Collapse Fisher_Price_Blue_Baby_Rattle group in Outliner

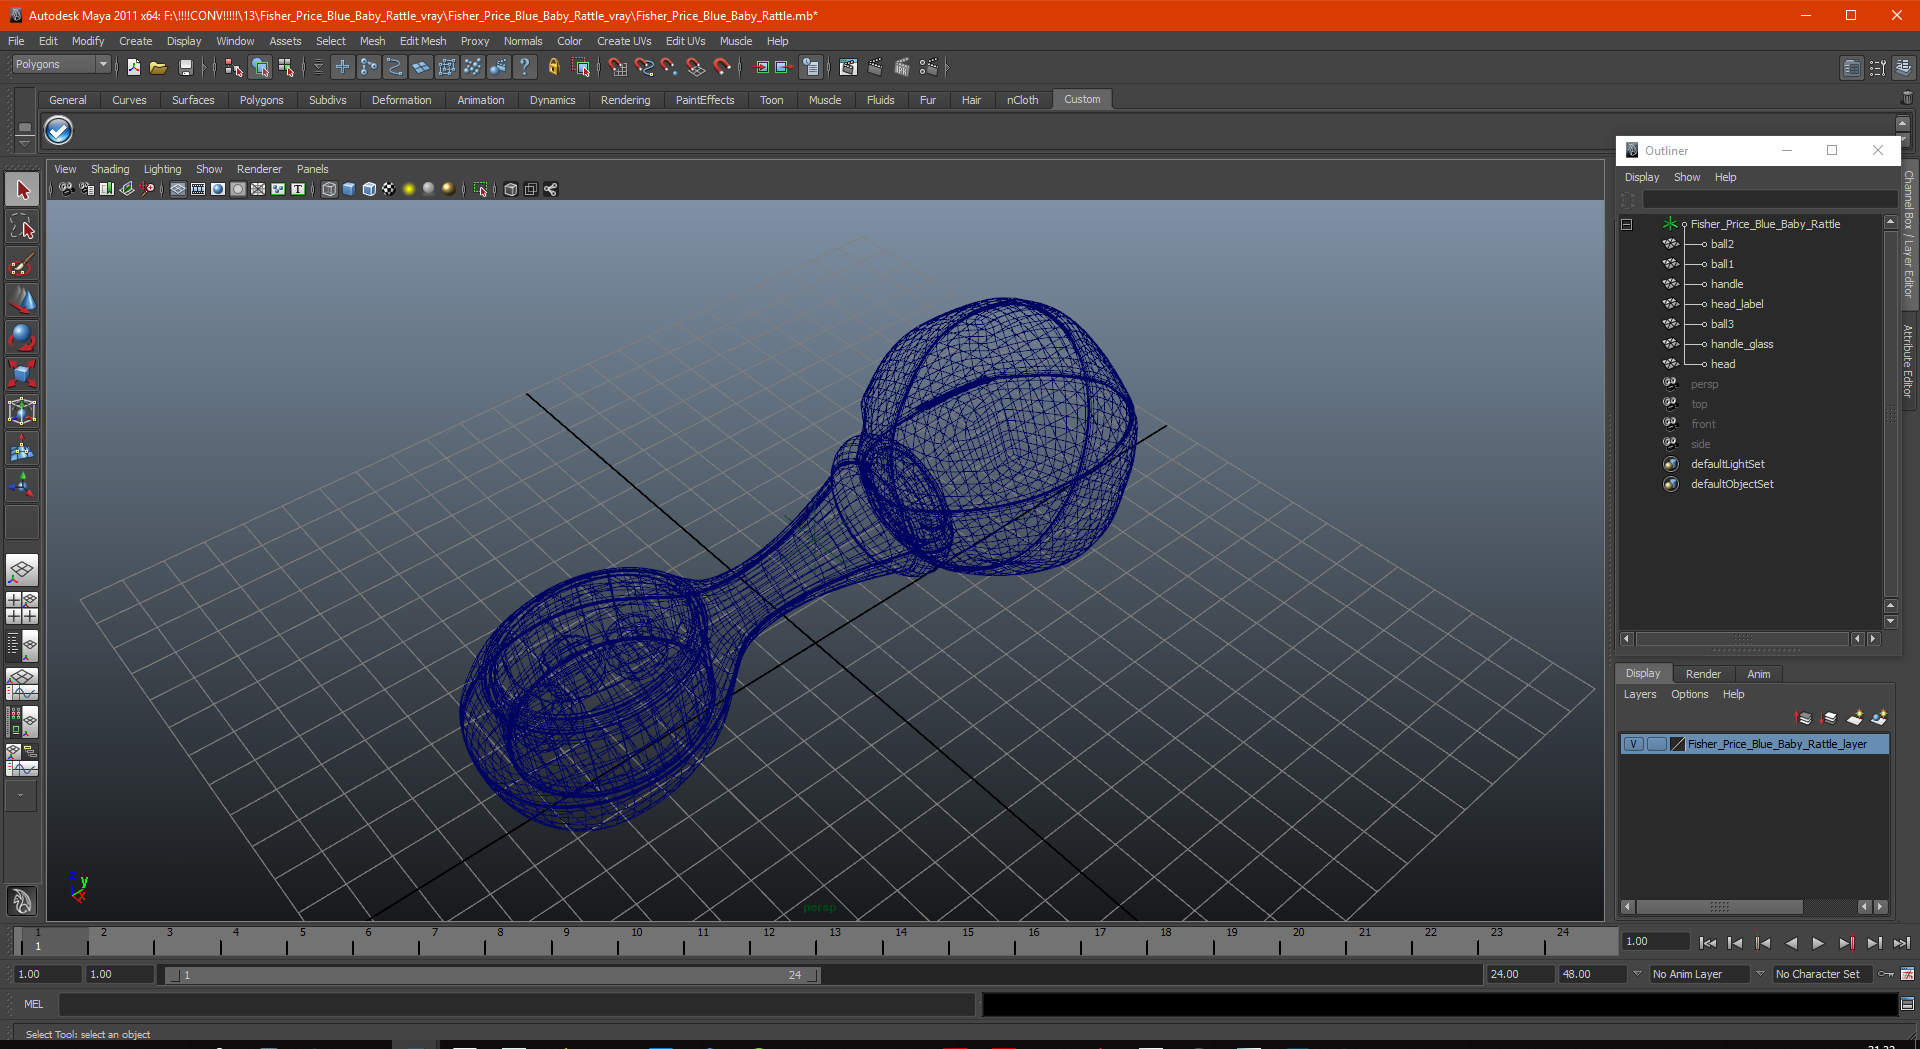tap(1627, 224)
